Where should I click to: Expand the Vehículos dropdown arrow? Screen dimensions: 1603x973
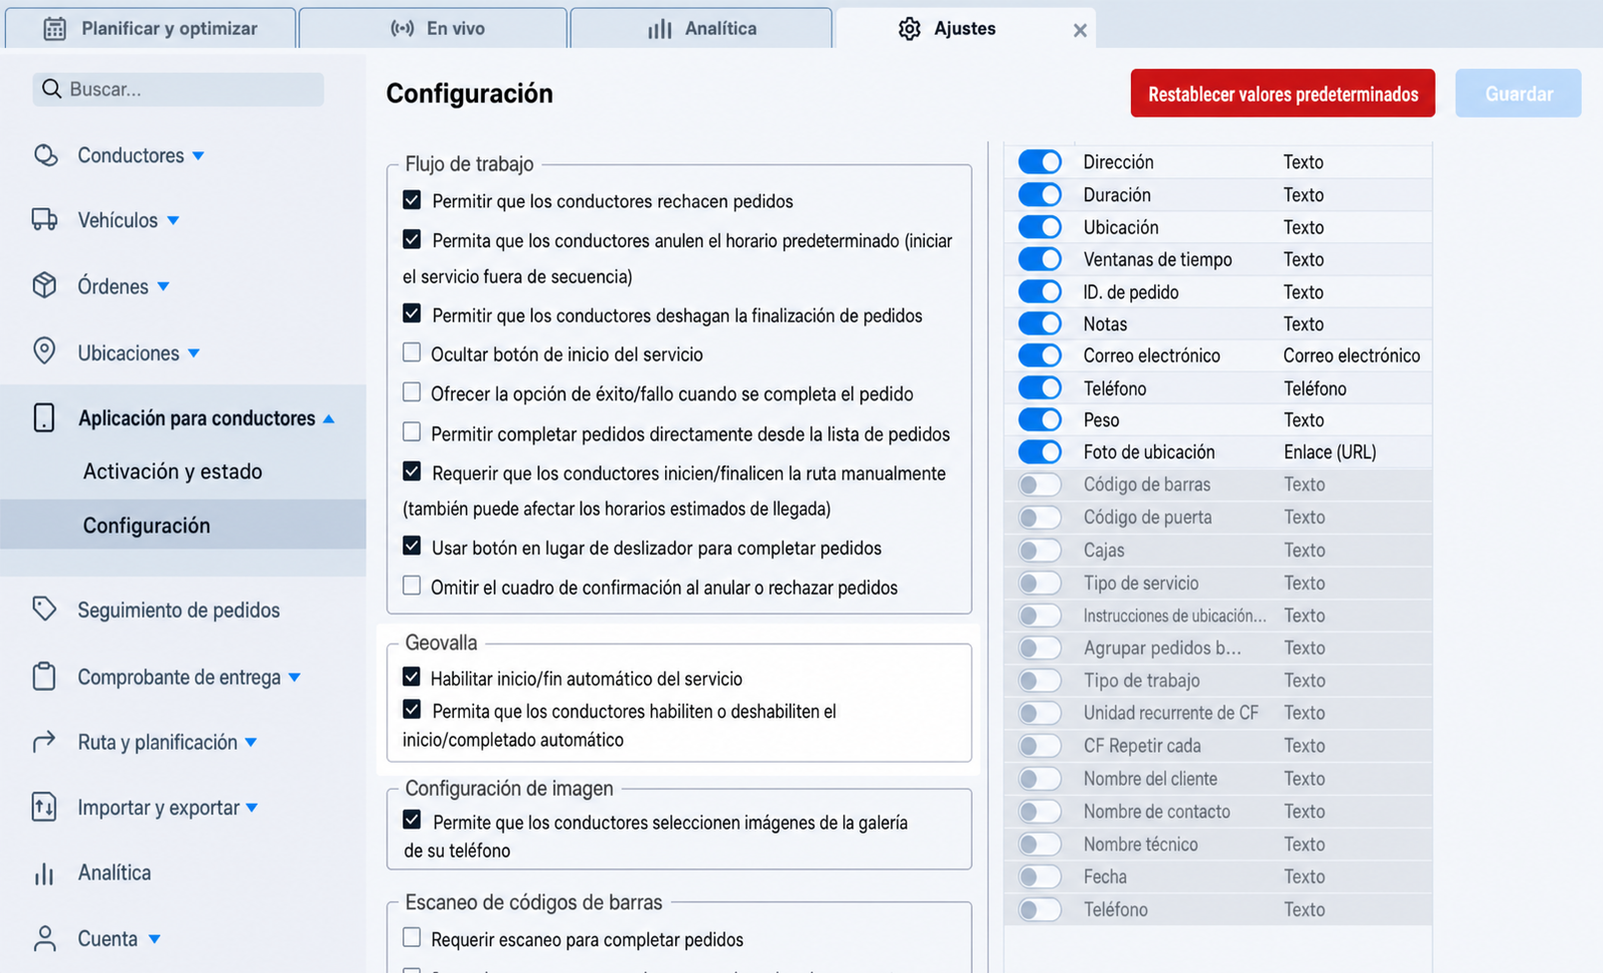tap(173, 221)
